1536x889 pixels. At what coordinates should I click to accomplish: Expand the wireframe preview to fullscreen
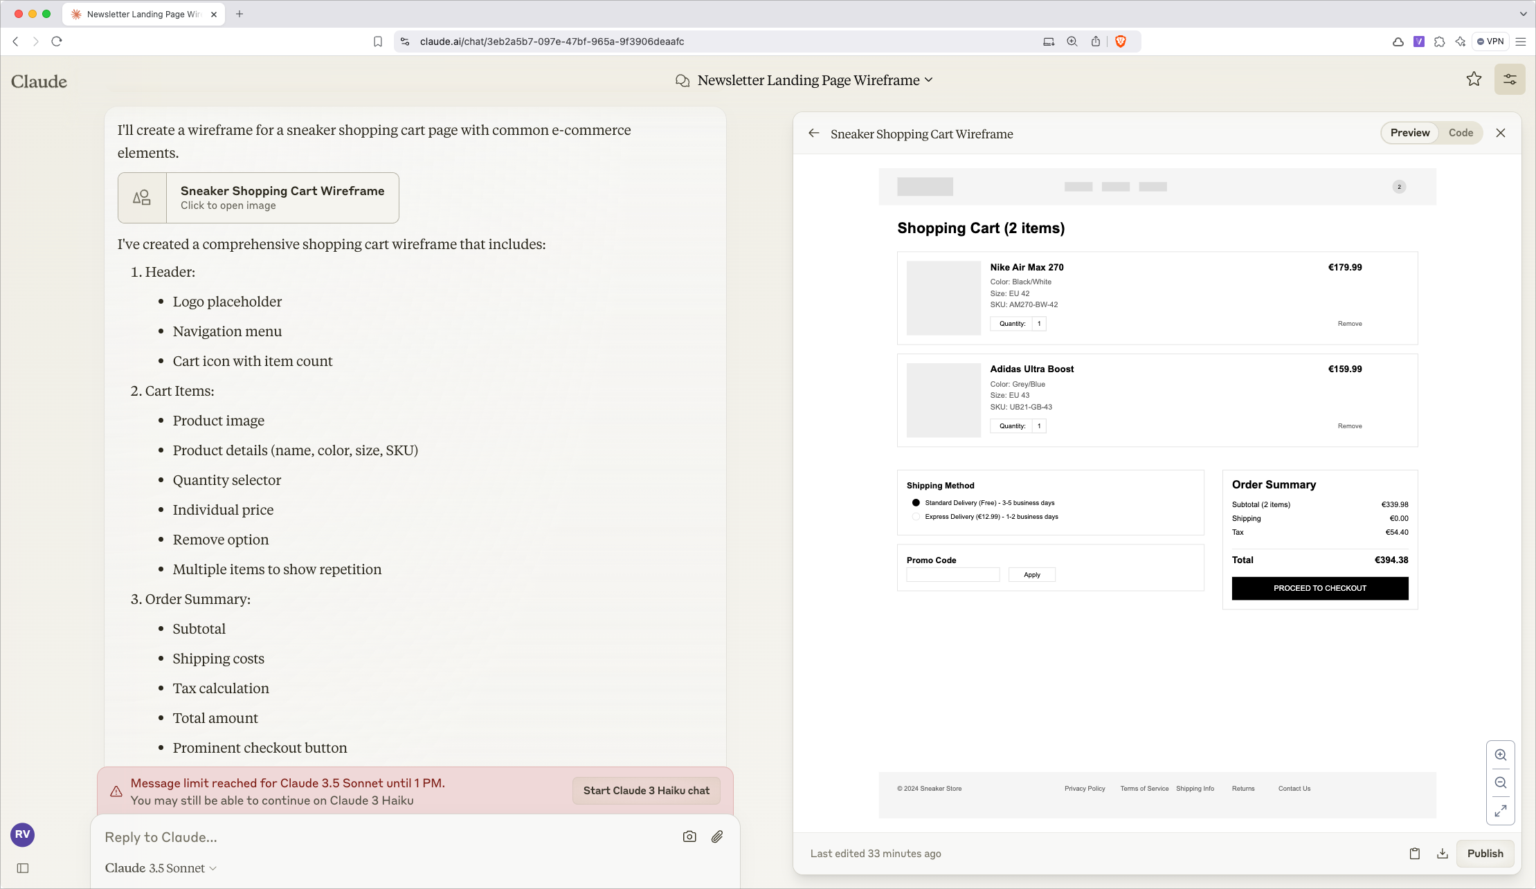(x=1500, y=811)
